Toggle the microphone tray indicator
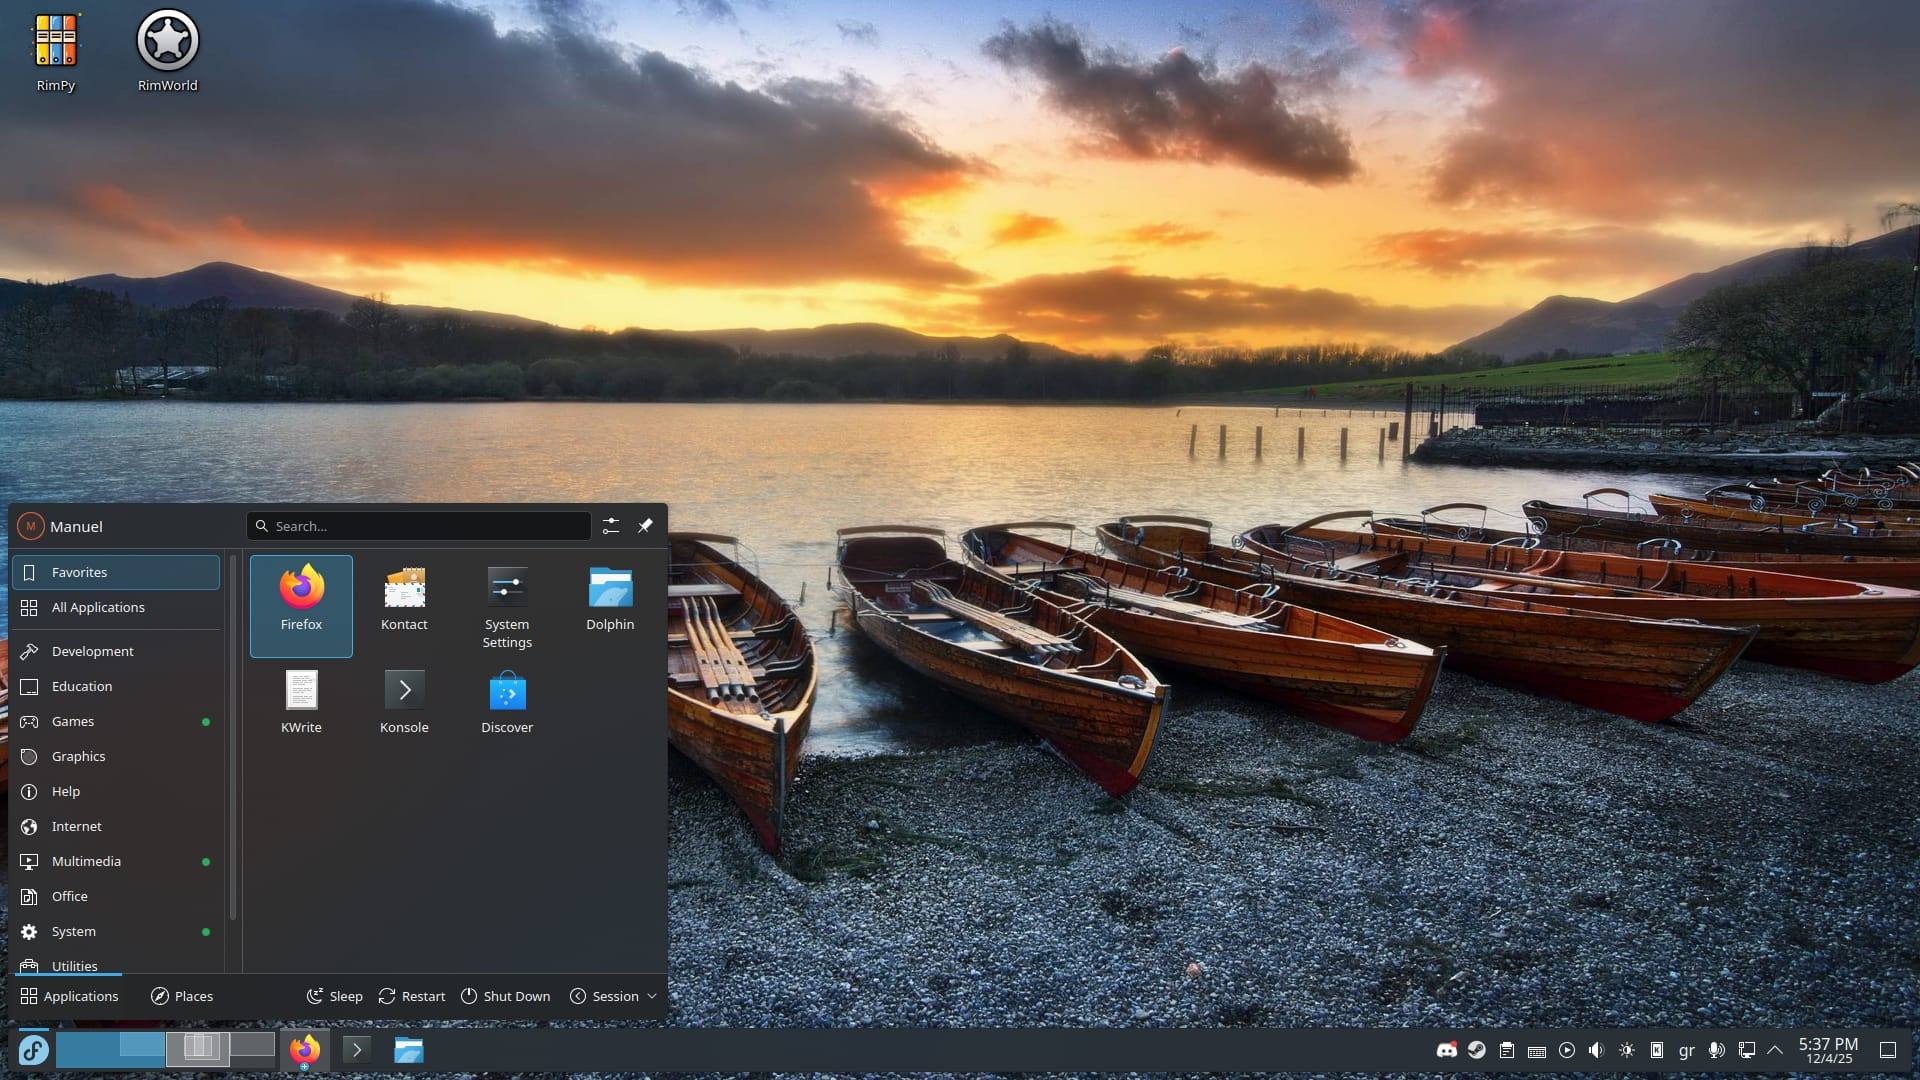Viewport: 1920px width, 1080px height. (1716, 1050)
